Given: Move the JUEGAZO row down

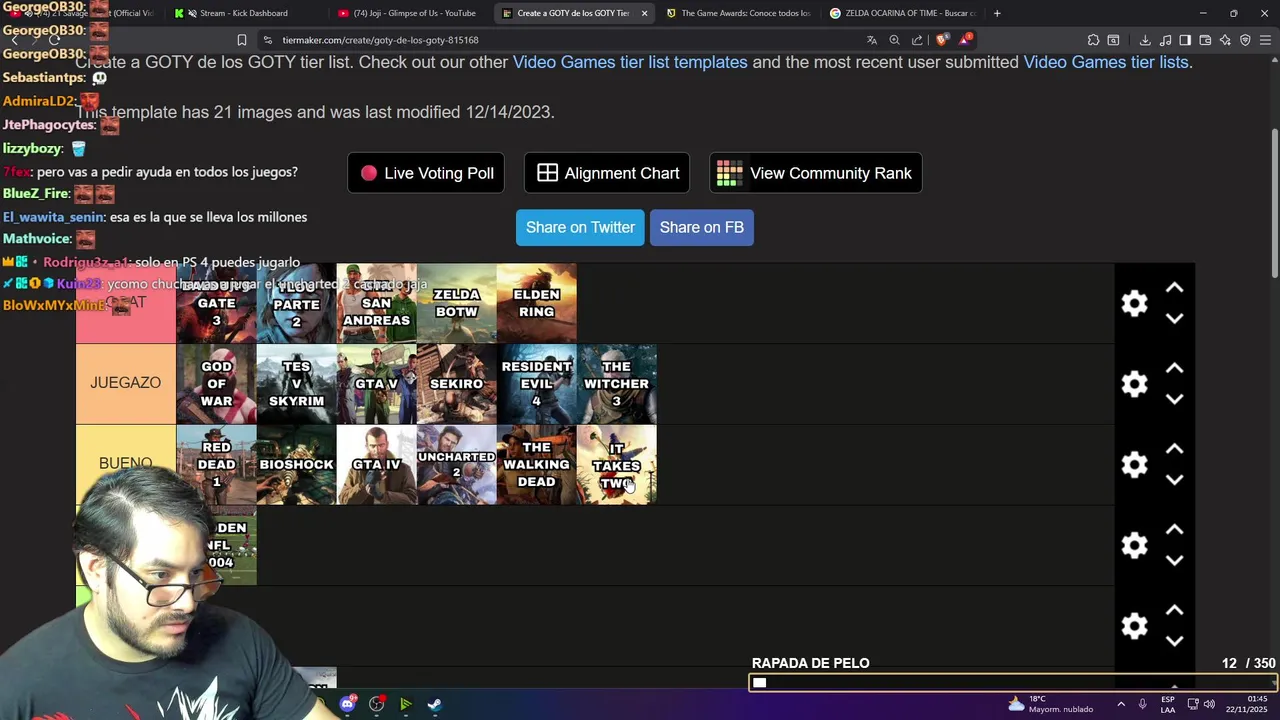Looking at the screenshot, I should click(x=1175, y=399).
